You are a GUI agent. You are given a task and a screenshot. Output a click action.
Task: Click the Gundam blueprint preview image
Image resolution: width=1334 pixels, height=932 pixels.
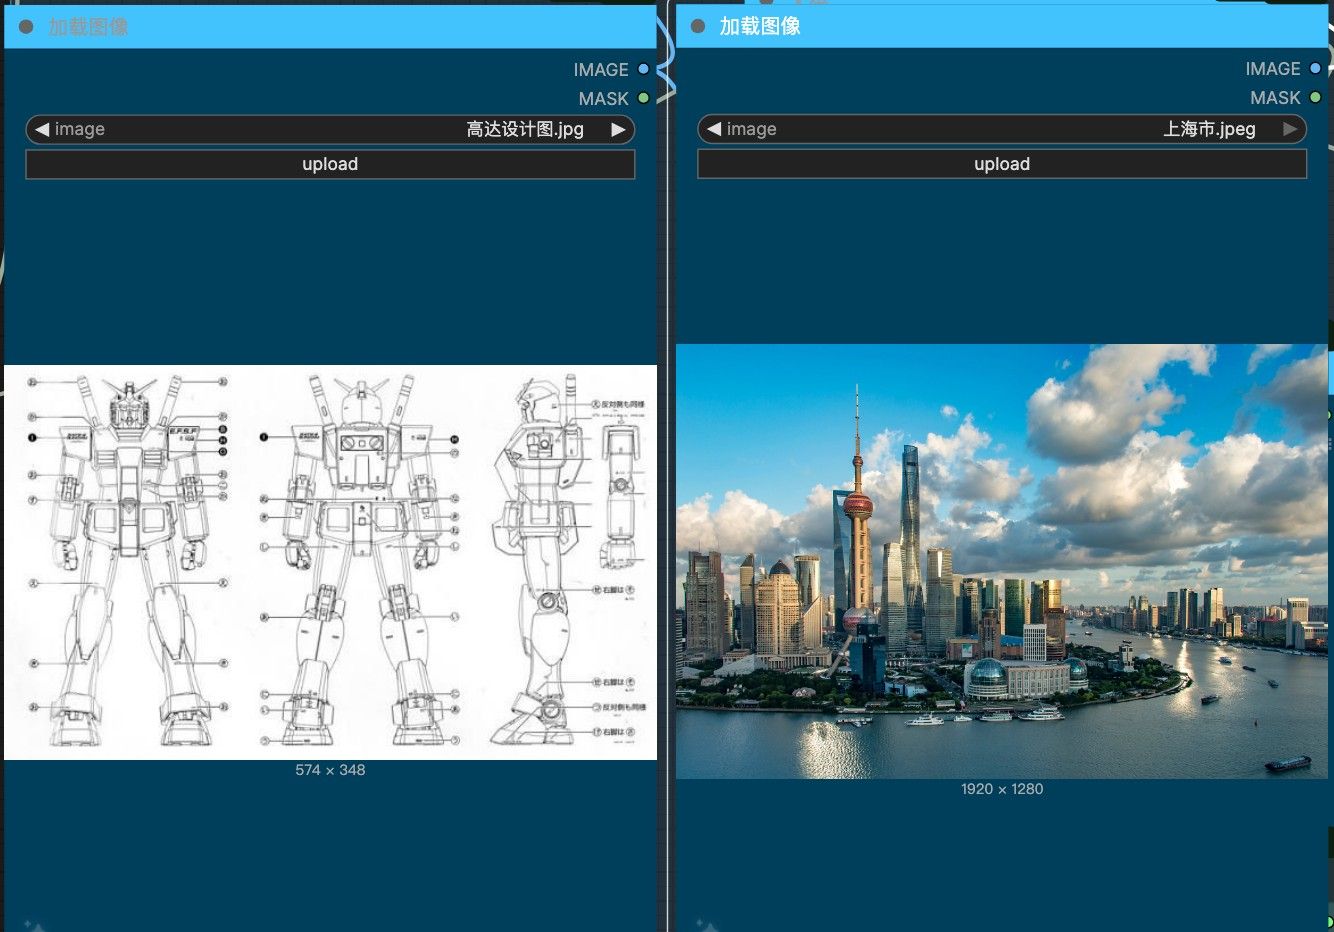click(x=330, y=562)
